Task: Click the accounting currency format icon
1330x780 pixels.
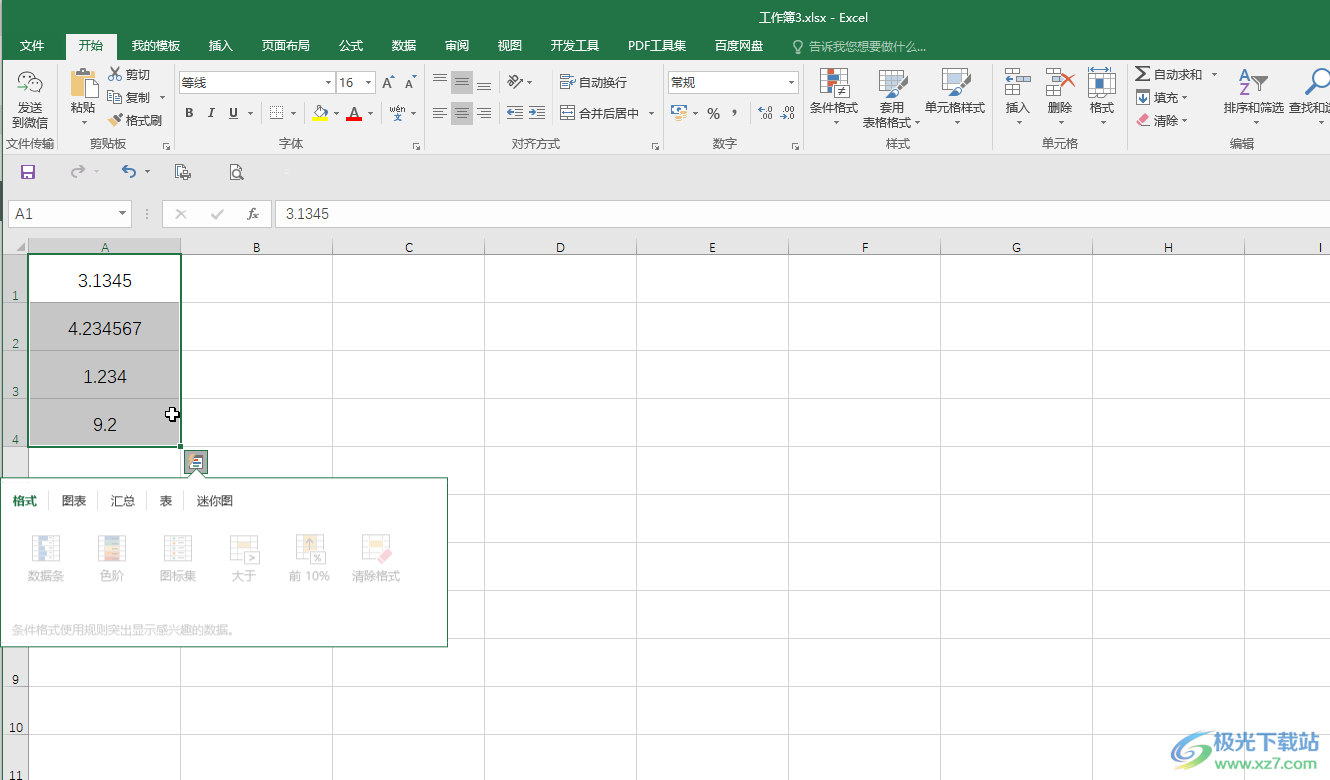Action: pyautogui.click(x=679, y=113)
